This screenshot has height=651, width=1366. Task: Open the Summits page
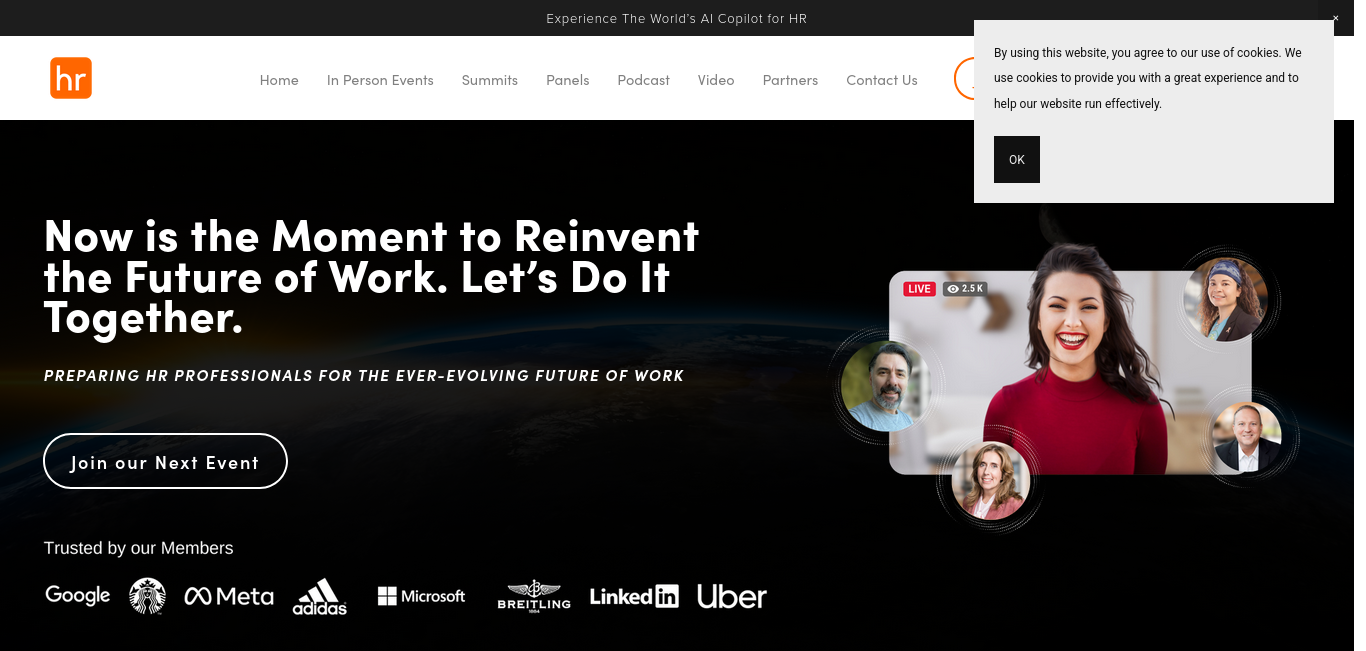pos(490,80)
